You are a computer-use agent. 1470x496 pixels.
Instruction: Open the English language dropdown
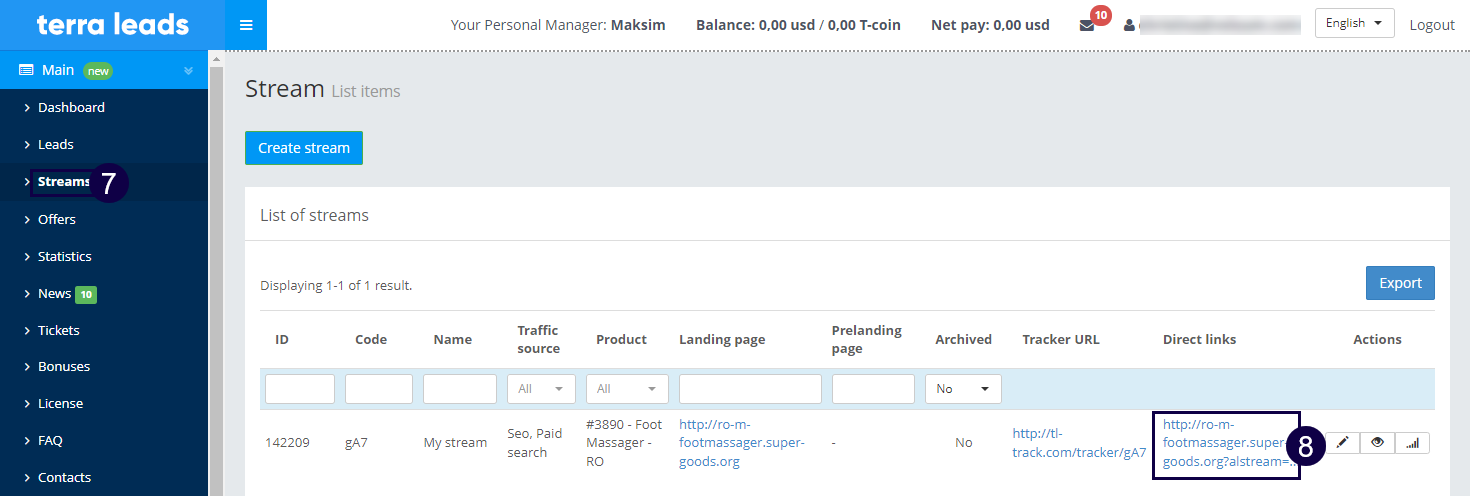coord(1354,23)
